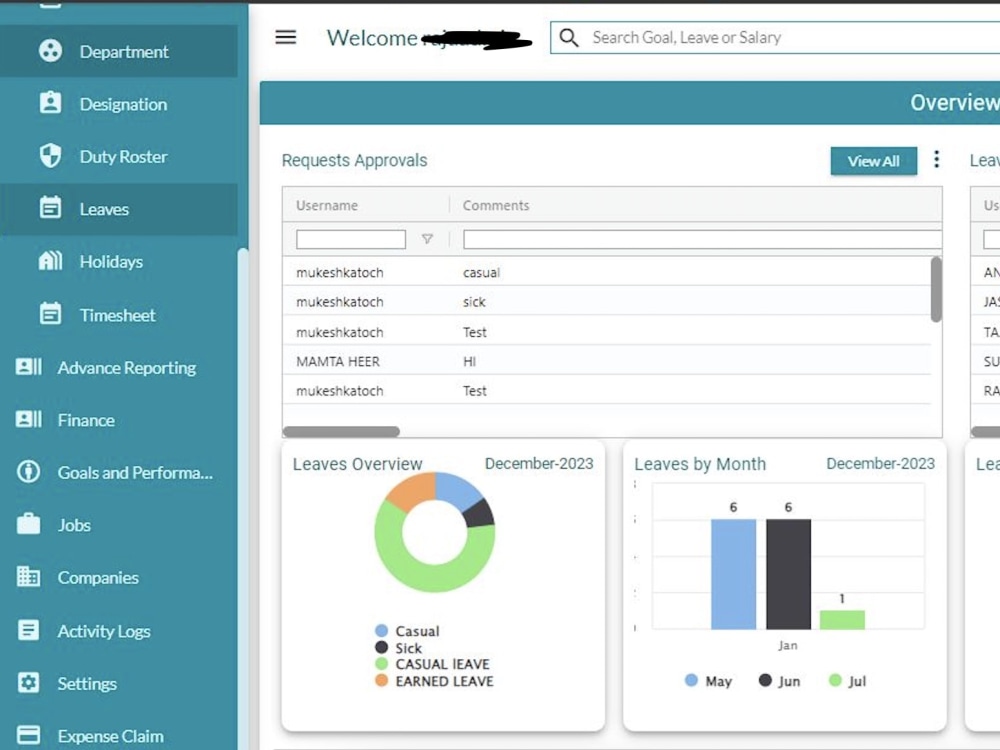1000x750 pixels.
Task: Open the Requests Approvals three-dot menu
Action: tap(936, 159)
